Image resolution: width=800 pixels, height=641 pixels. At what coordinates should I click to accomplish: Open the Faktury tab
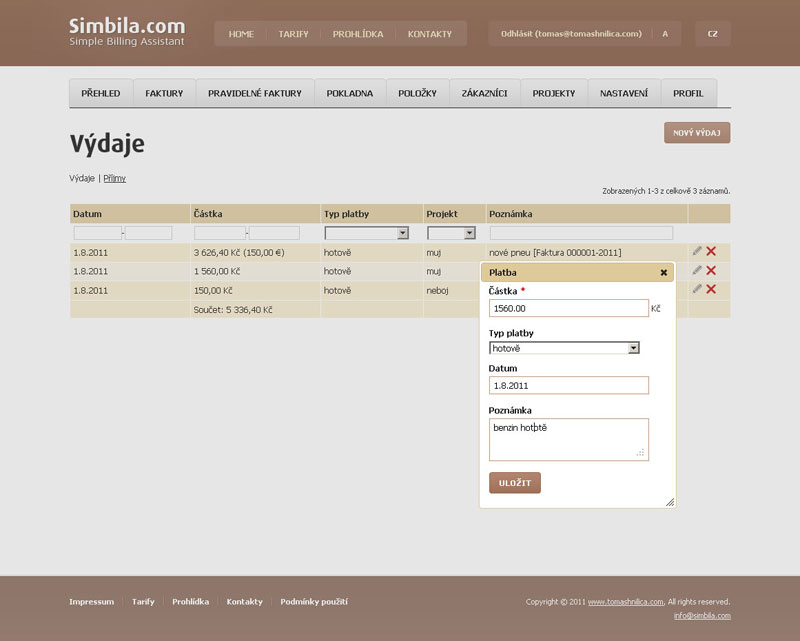pyautogui.click(x=164, y=93)
